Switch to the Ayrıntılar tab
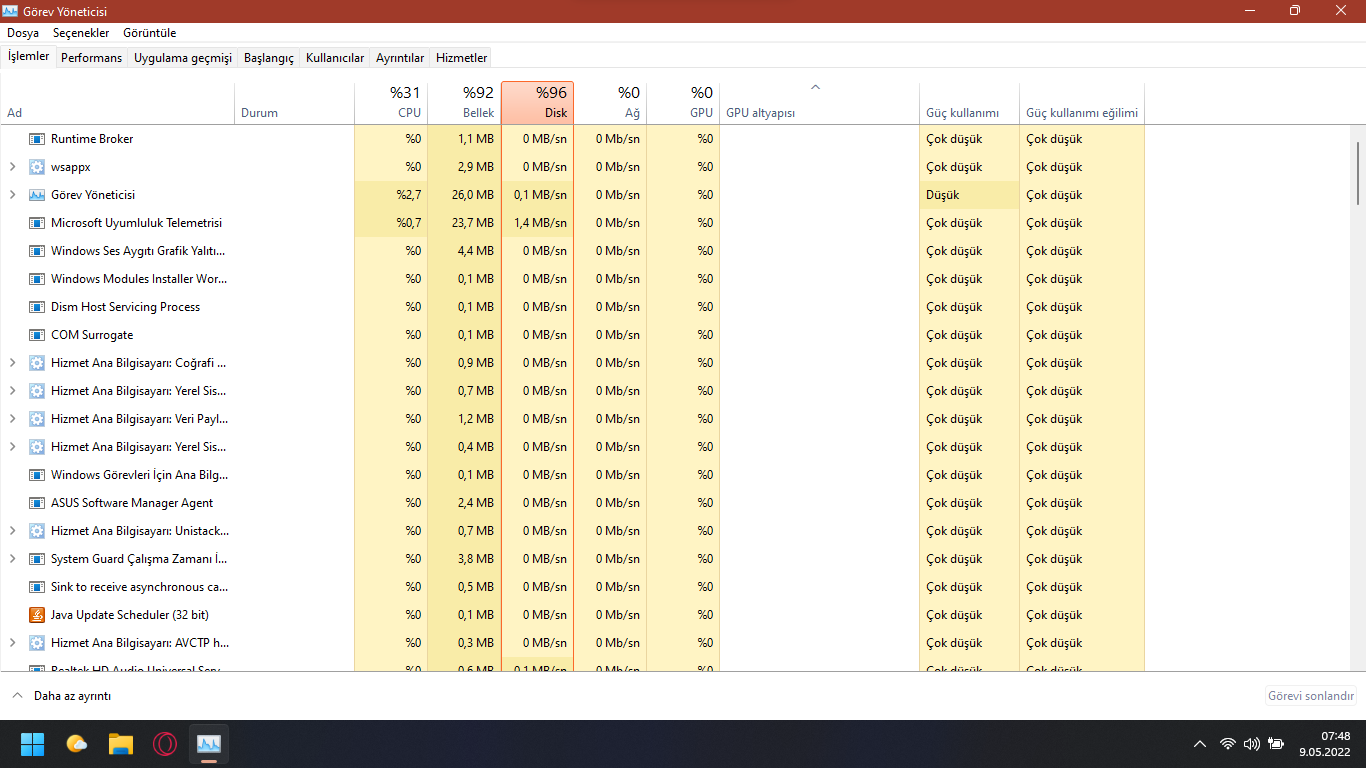The height and width of the screenshot is (768, 1366). (400, 58)
